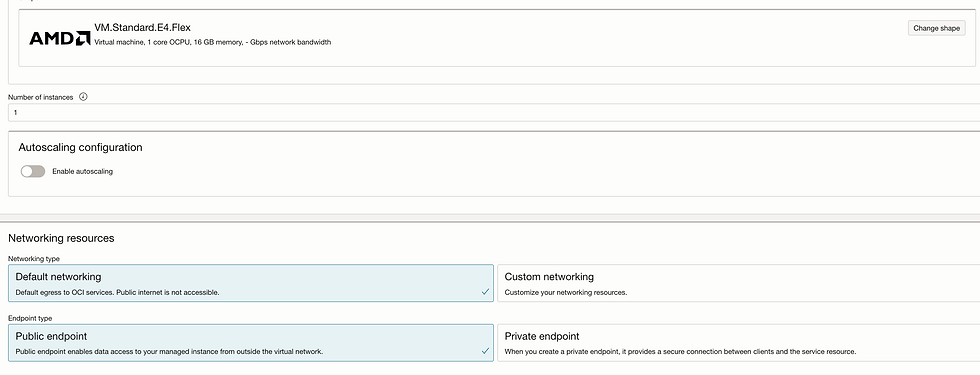Click the Number of instances label
The width and height of the screenshot is (980, 375).
(x=41, y=98)
